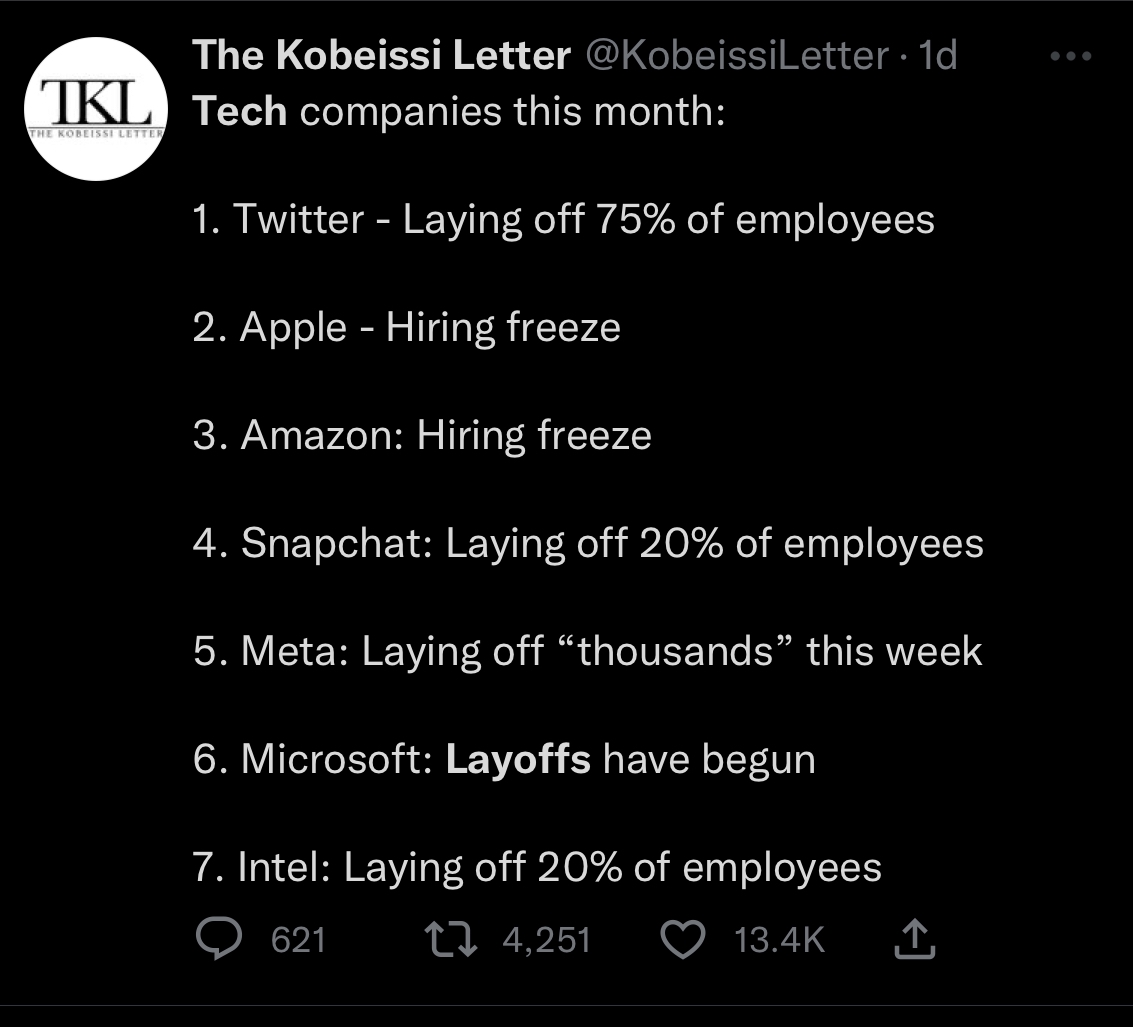Retweet the post via the arrows icon
The height and width of the screenshot is (1027, 1133).
(x=451, y=939)
